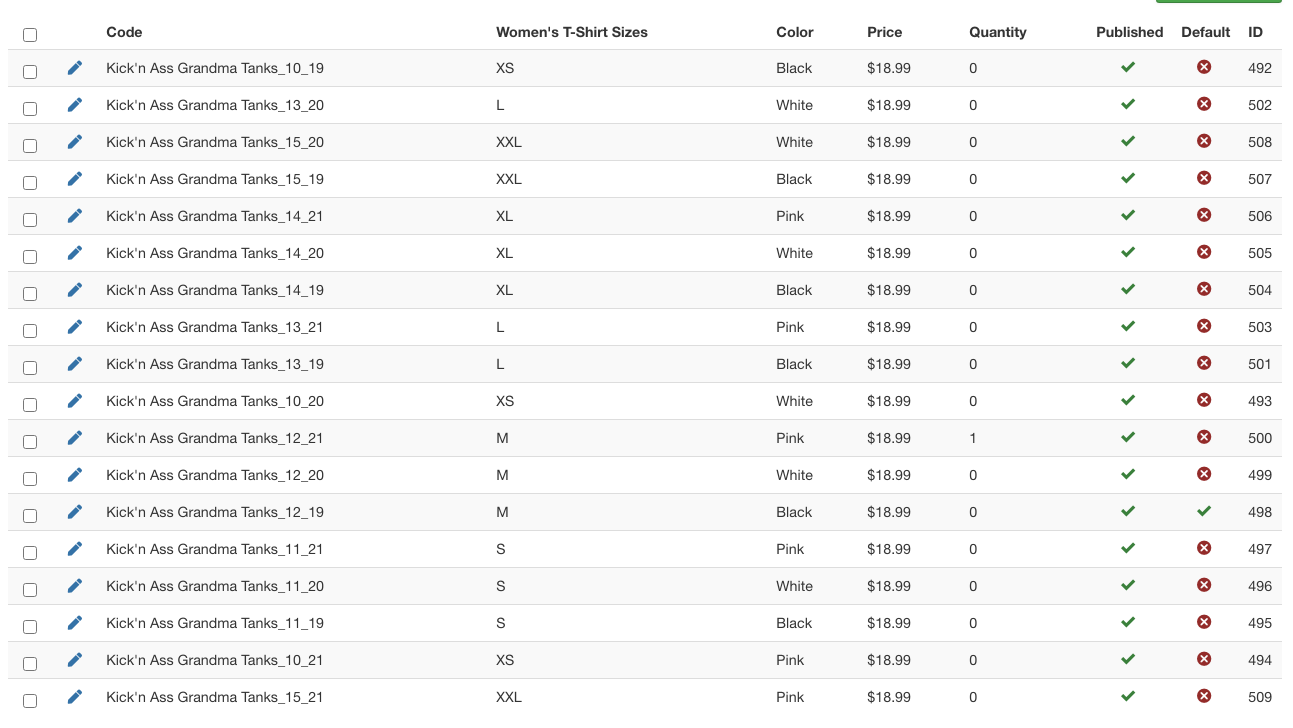The height and width of the screenshot is (728, 1293).
Task: Set Tanks_14_19 as default via red X
Action: pyautogui.click(x=1204, y=290)
